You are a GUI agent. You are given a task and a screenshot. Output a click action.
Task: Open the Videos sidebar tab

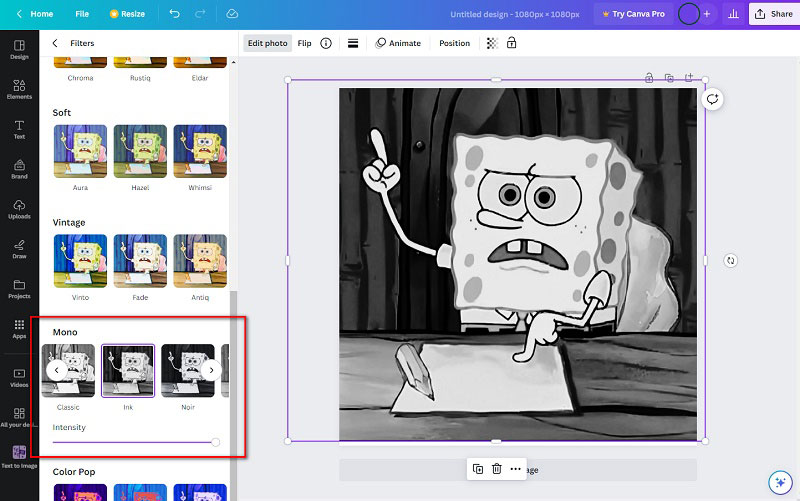(19, 378)
